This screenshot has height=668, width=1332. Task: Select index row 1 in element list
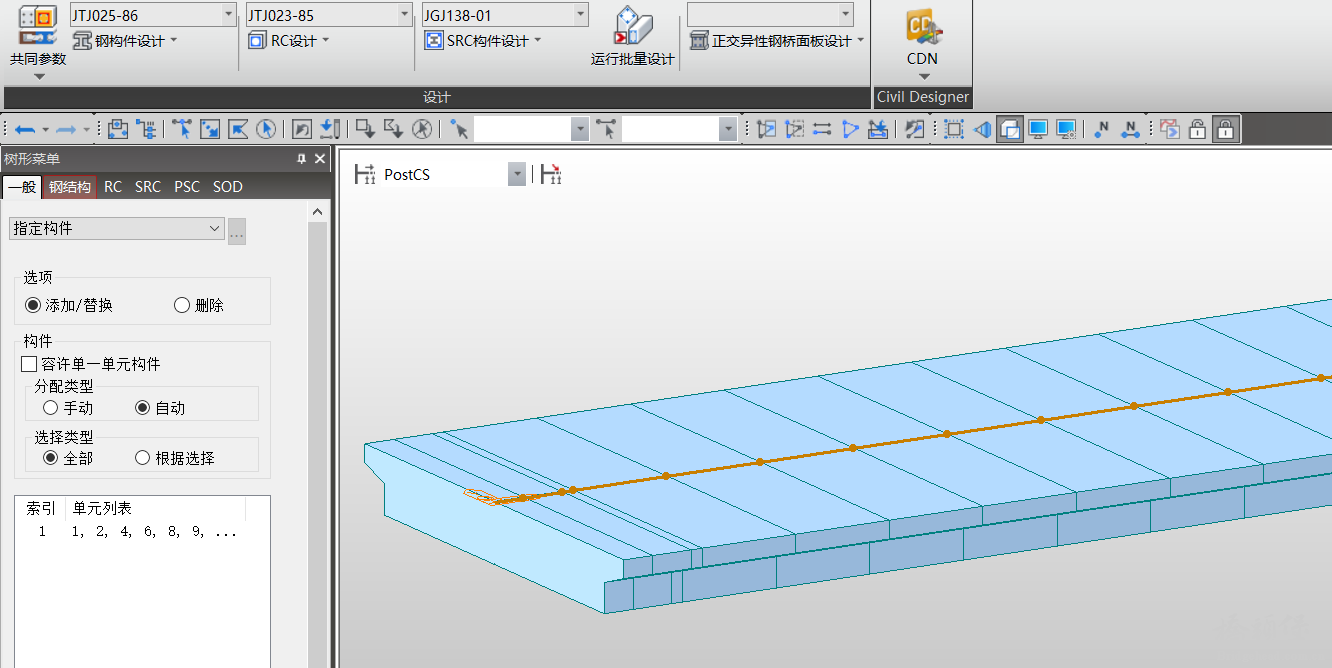(x=142, y=532)
